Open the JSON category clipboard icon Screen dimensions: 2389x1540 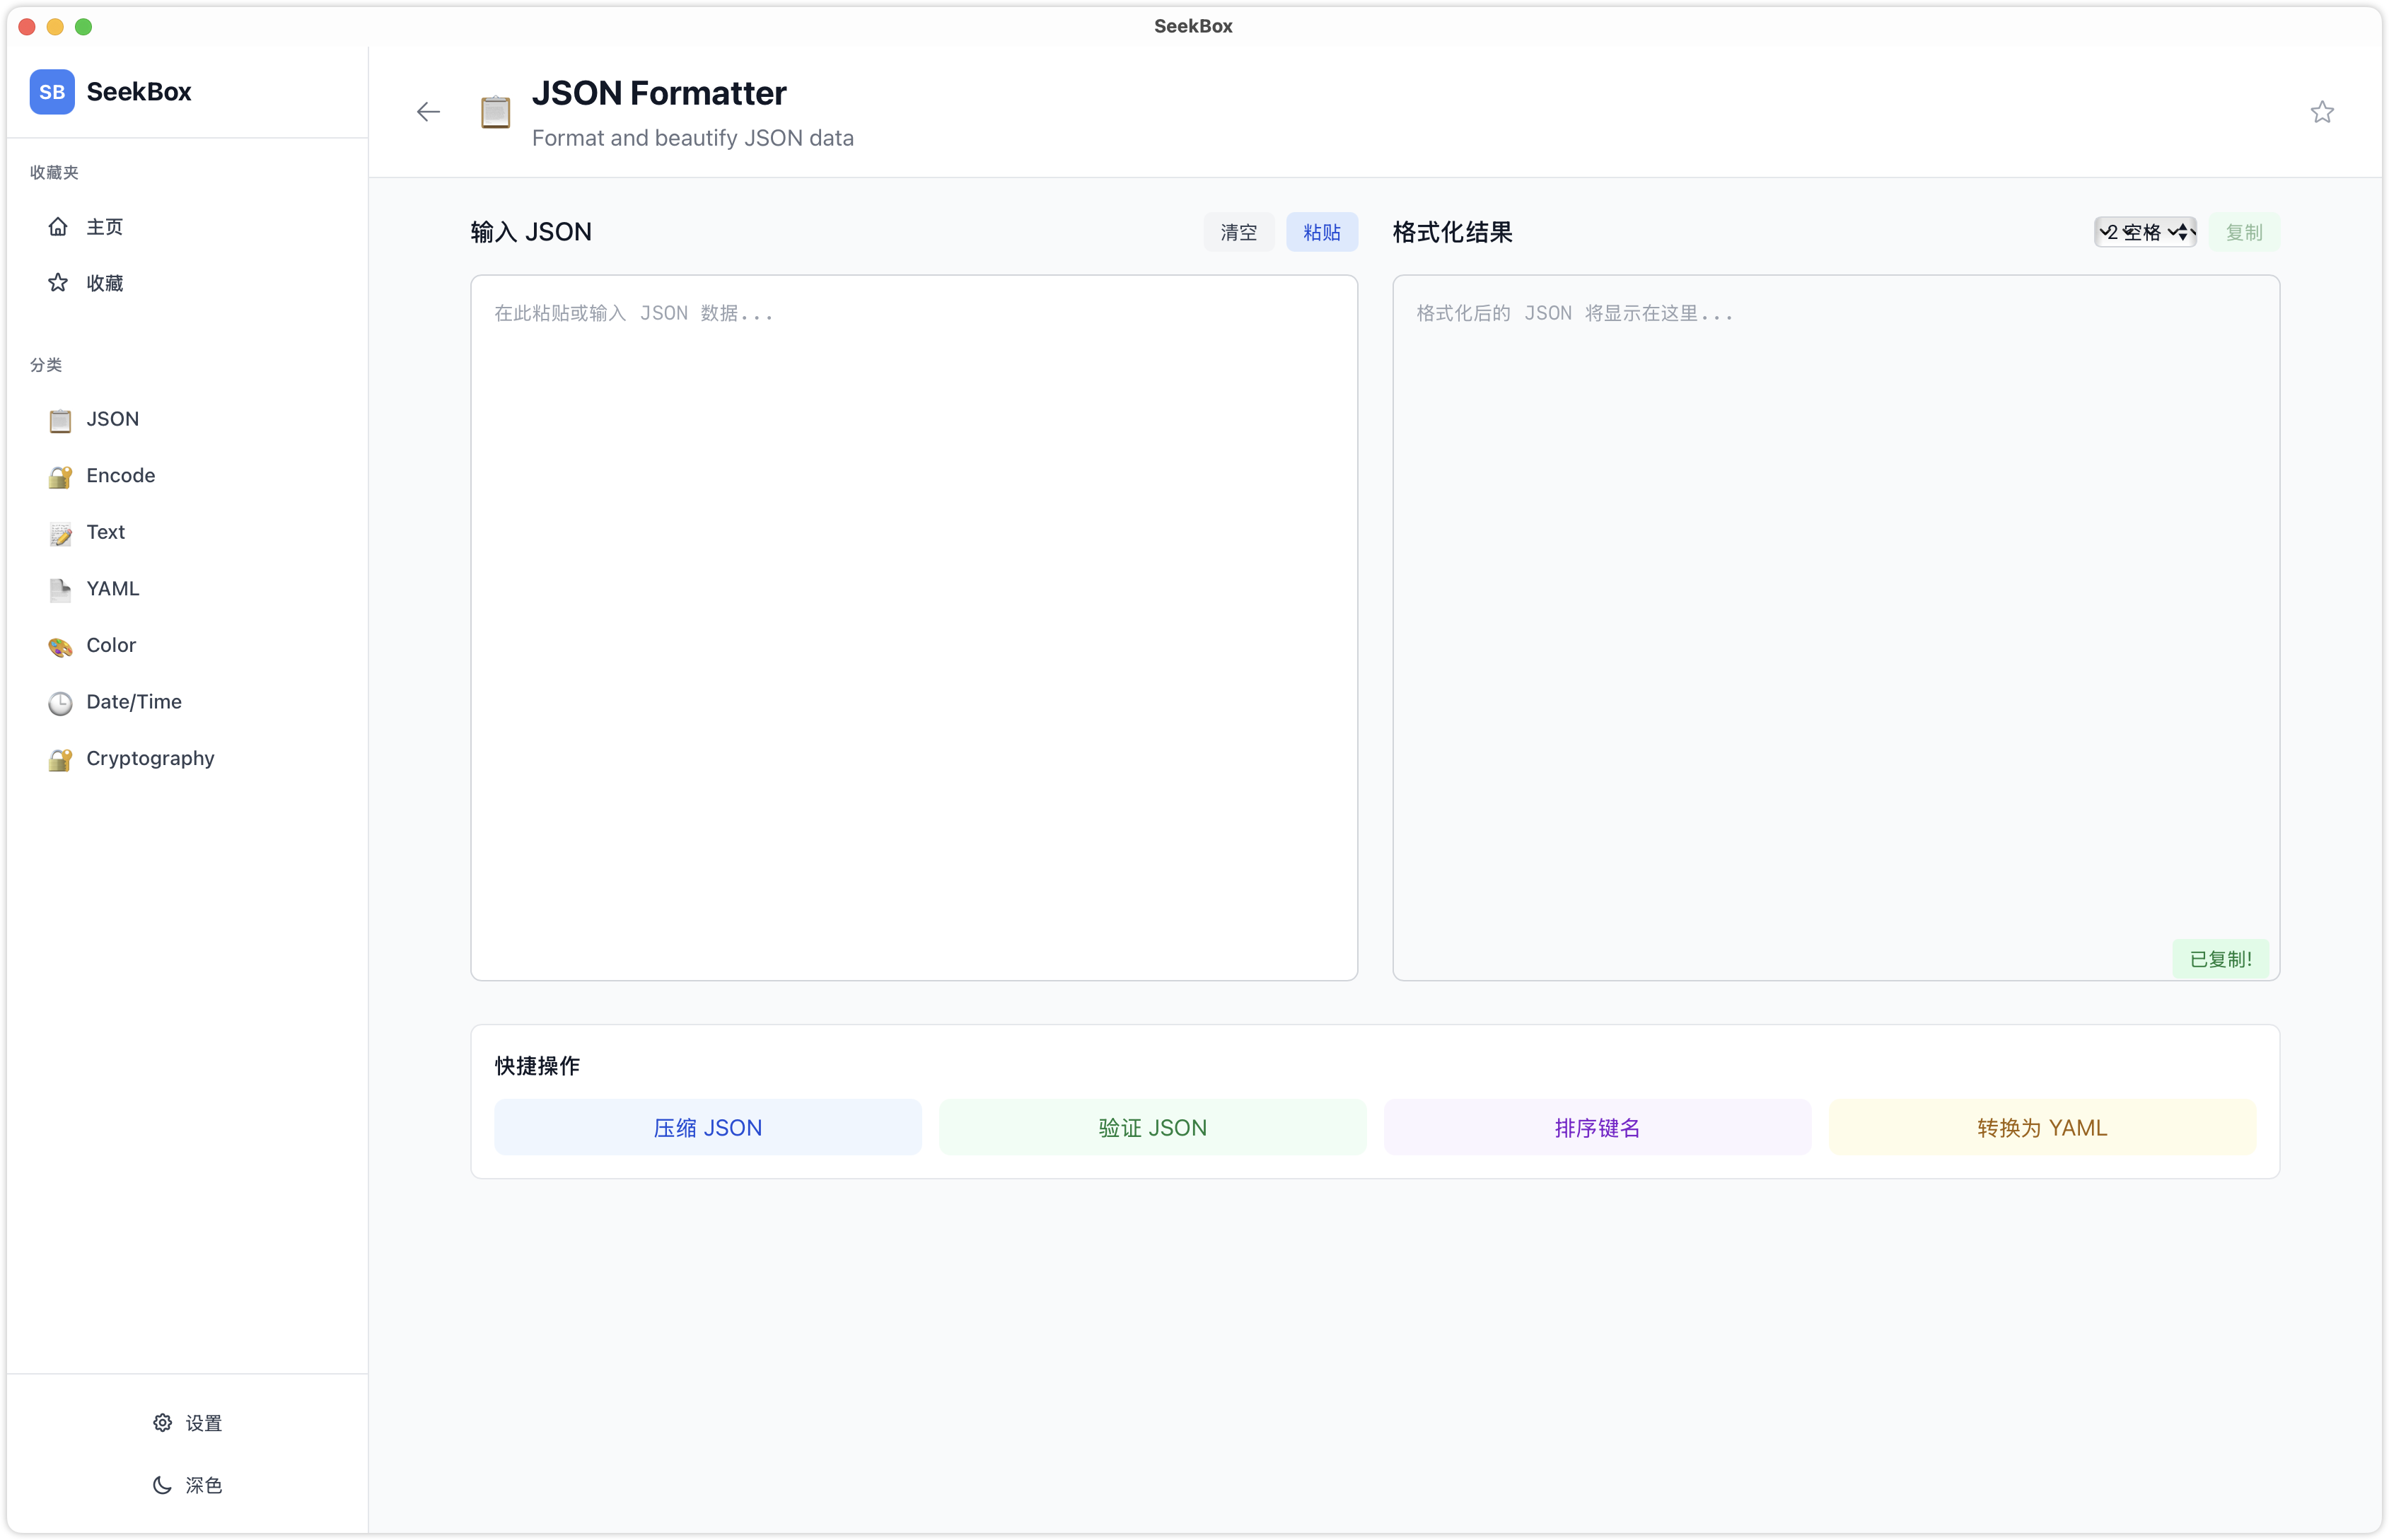pyautogui.click(x=60, y=420)
